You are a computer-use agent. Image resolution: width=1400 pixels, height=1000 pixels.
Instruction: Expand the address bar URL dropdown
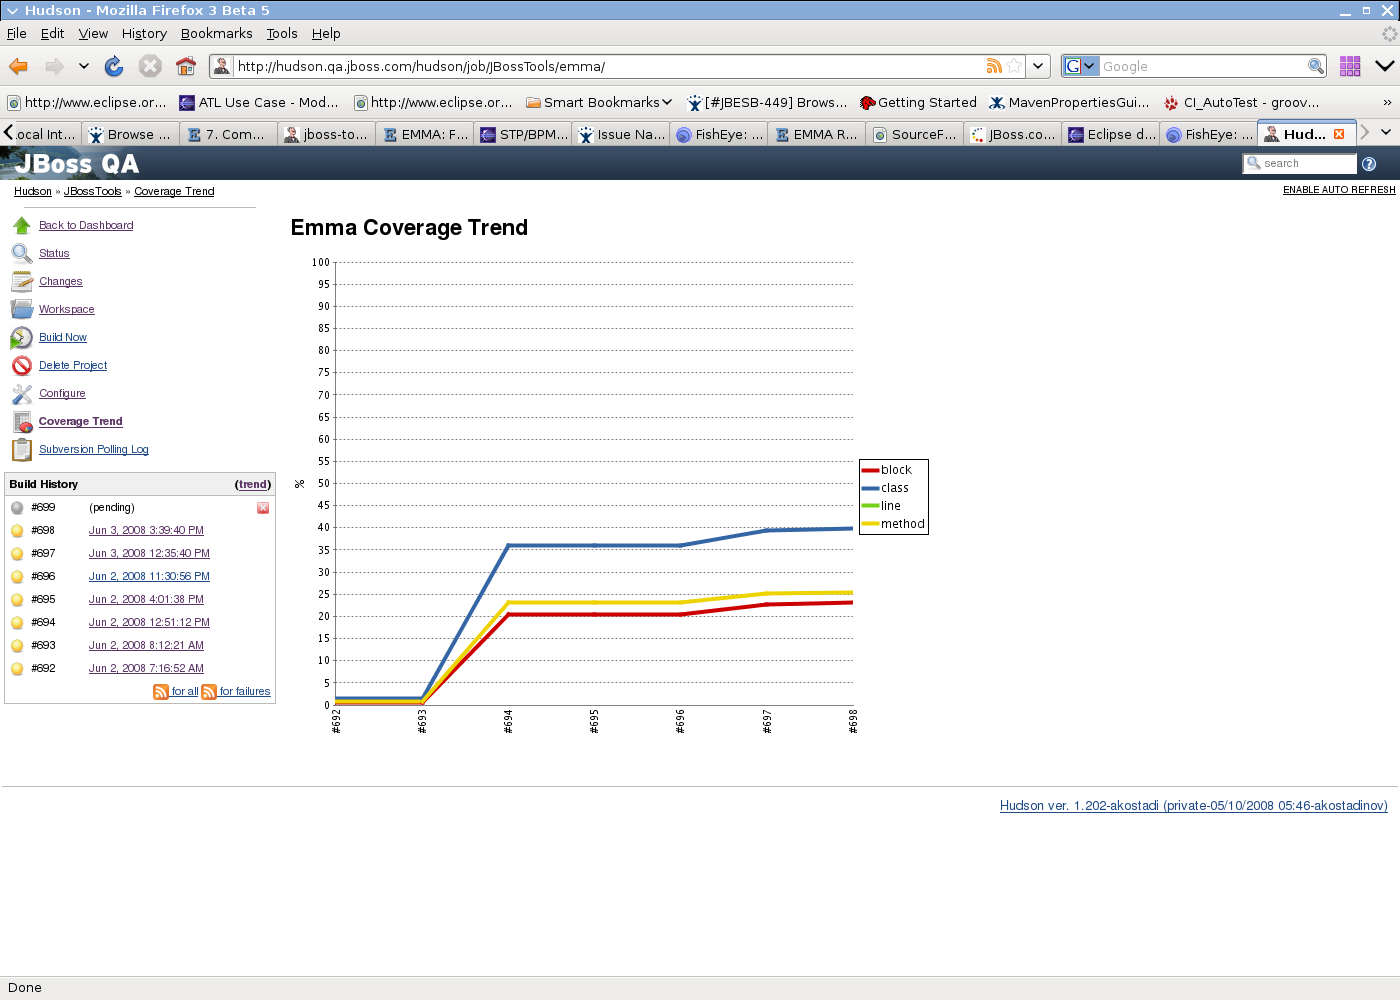(1039, 66)
